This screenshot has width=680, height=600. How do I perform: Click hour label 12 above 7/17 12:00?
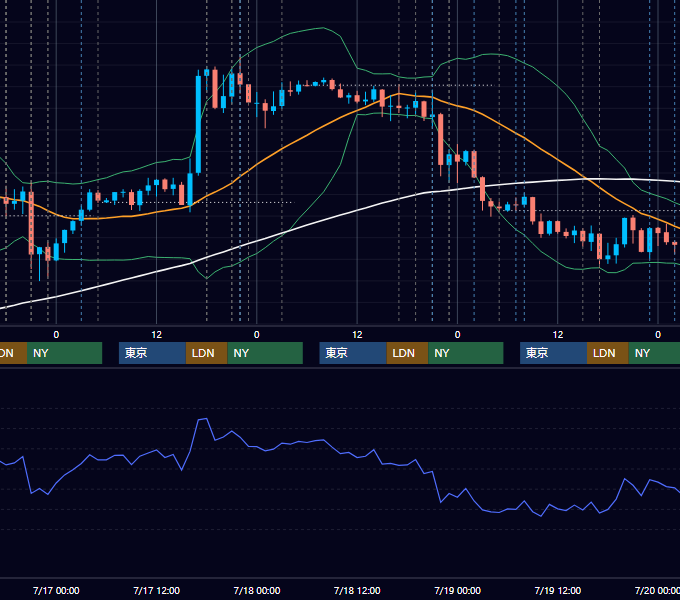(157, 335)
